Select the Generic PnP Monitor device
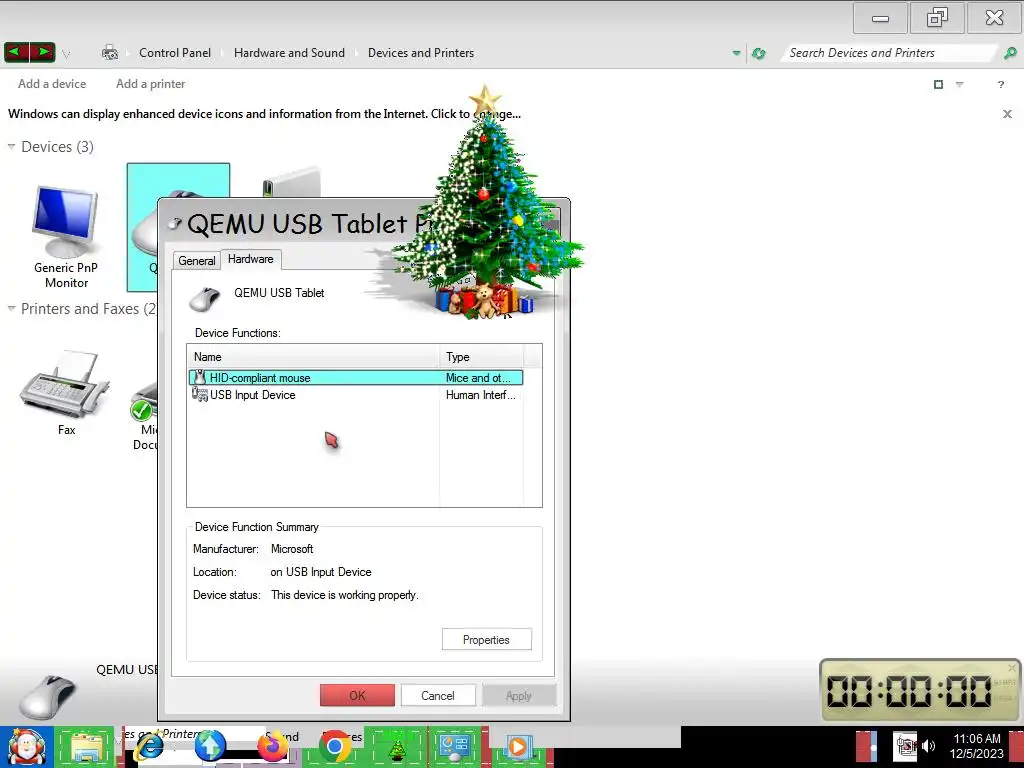Screen dimensions: 1024x768 pyautogui.click(x=66, y=237)
